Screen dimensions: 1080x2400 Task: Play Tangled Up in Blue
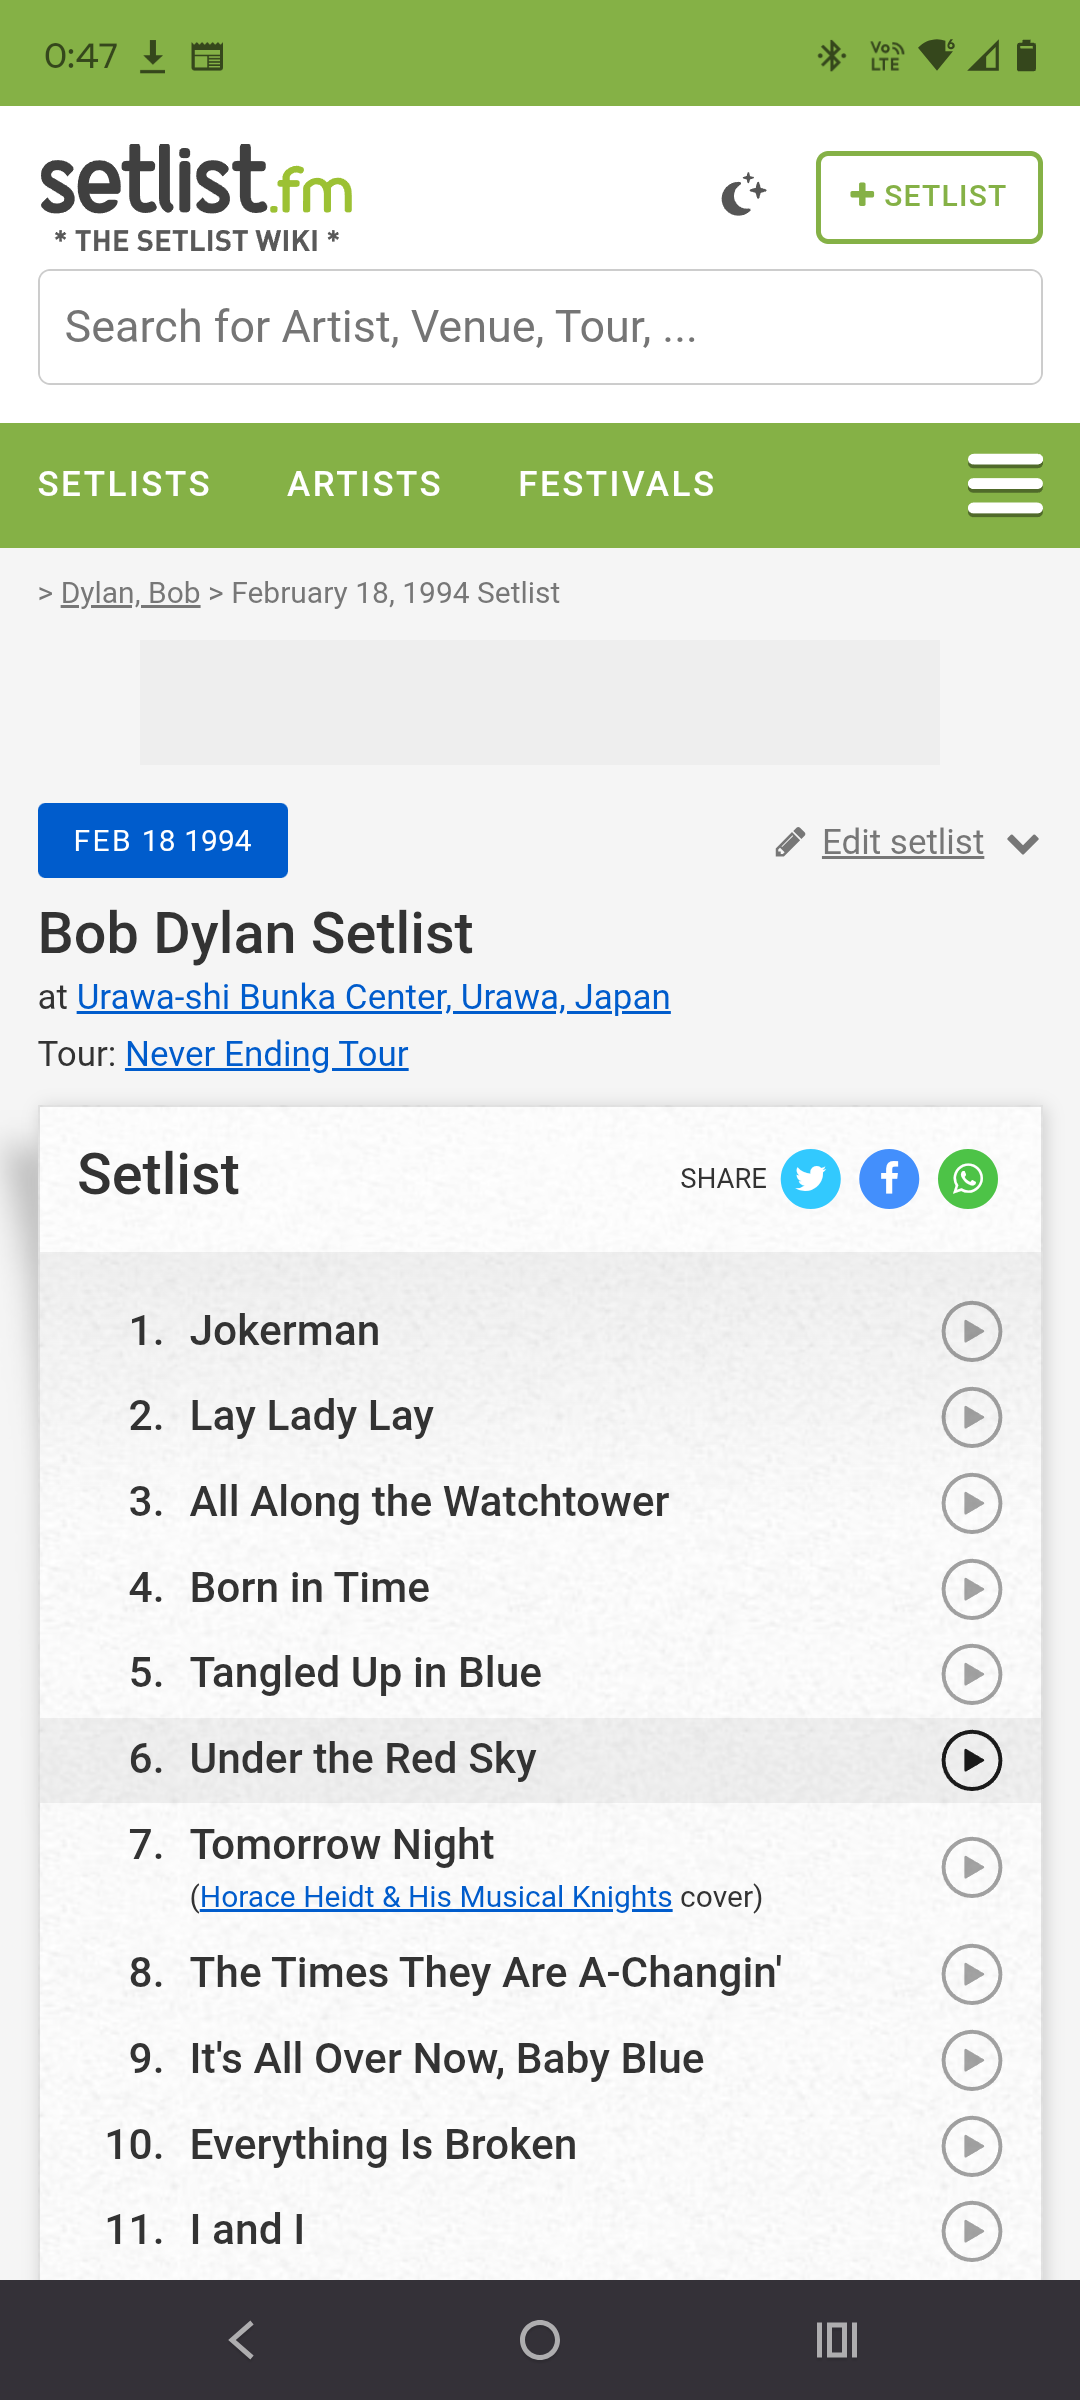tap(971, 1674)
